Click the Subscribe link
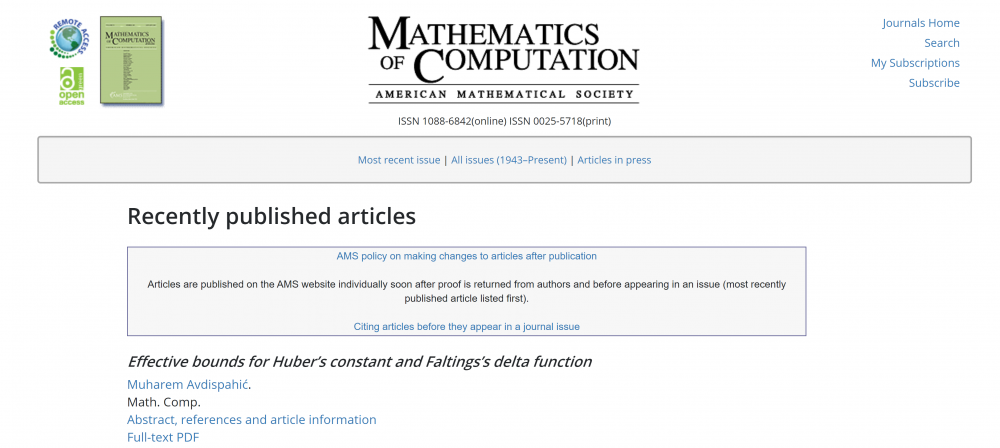The width and height of the screenshot is (1000, 448). click(x=933, y=83)
